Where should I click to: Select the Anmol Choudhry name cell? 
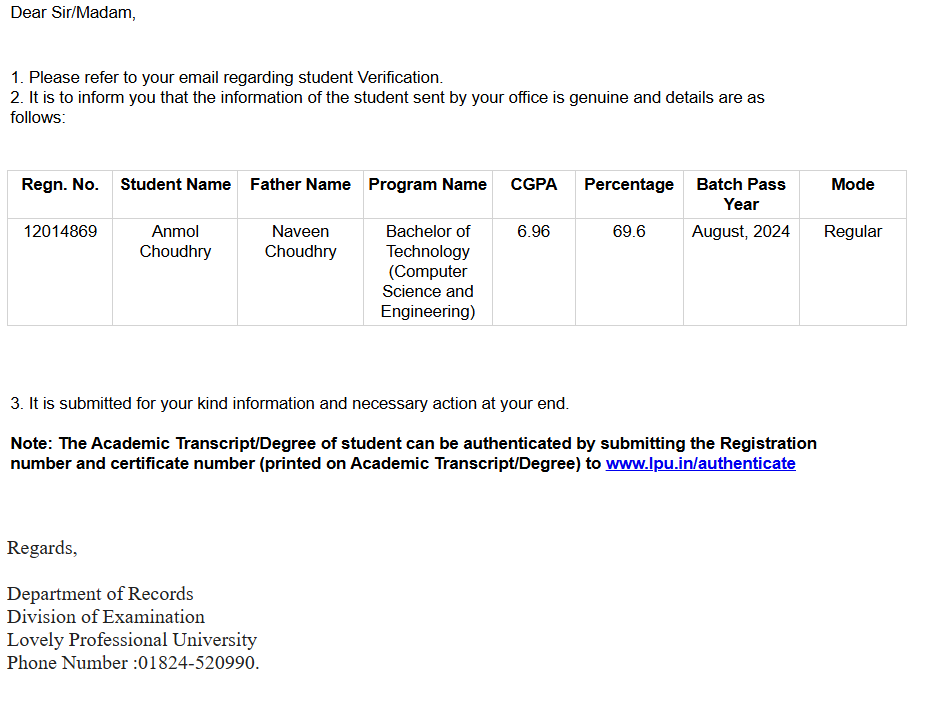point(175,242)
